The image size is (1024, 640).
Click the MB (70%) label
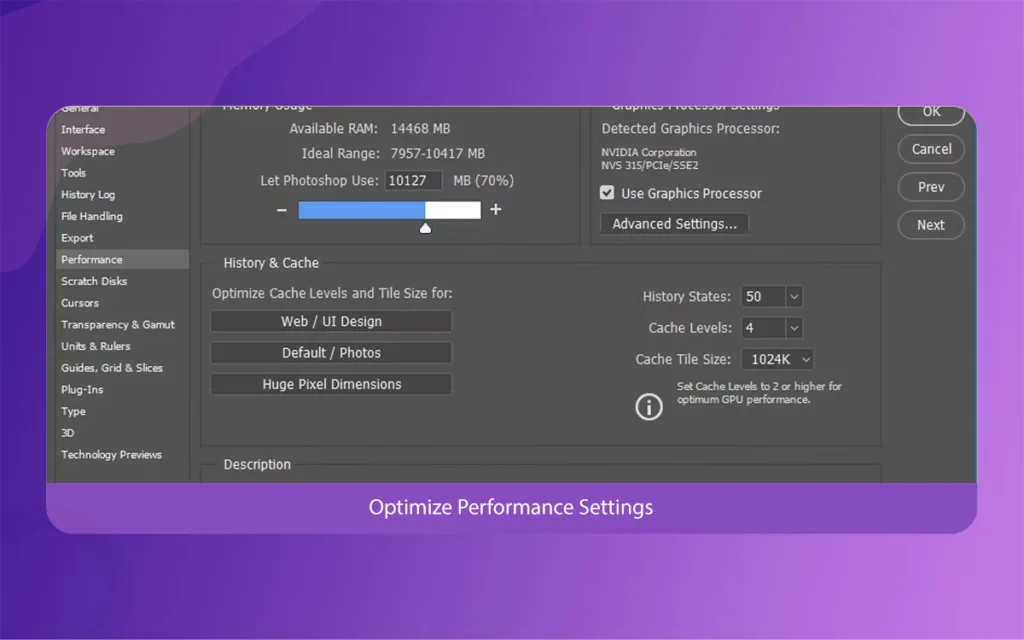pyautogui.click(x=483, y=180)
